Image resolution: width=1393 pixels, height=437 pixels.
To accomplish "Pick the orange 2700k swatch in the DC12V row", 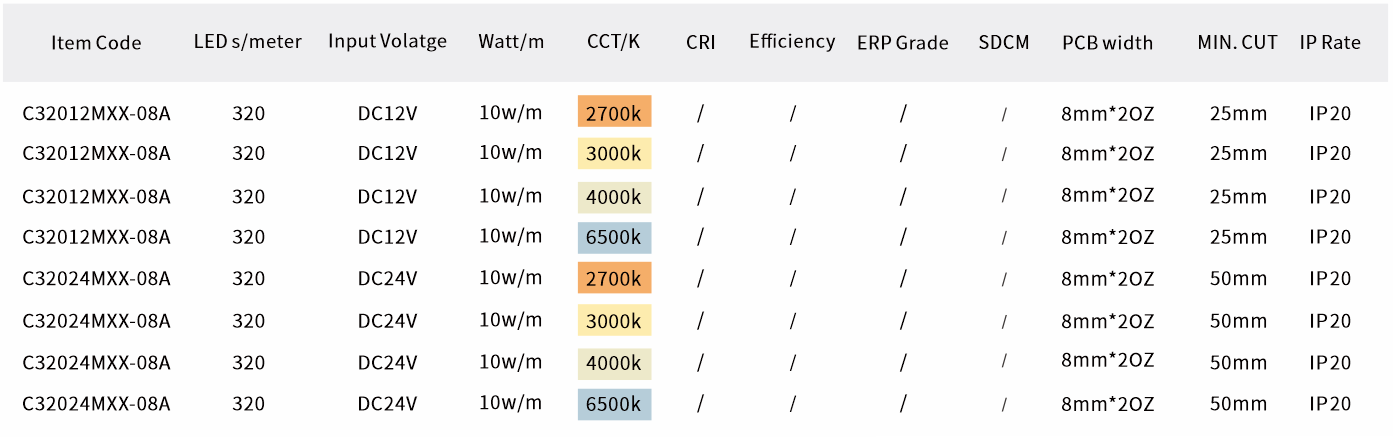I will [x=614, y=112].
